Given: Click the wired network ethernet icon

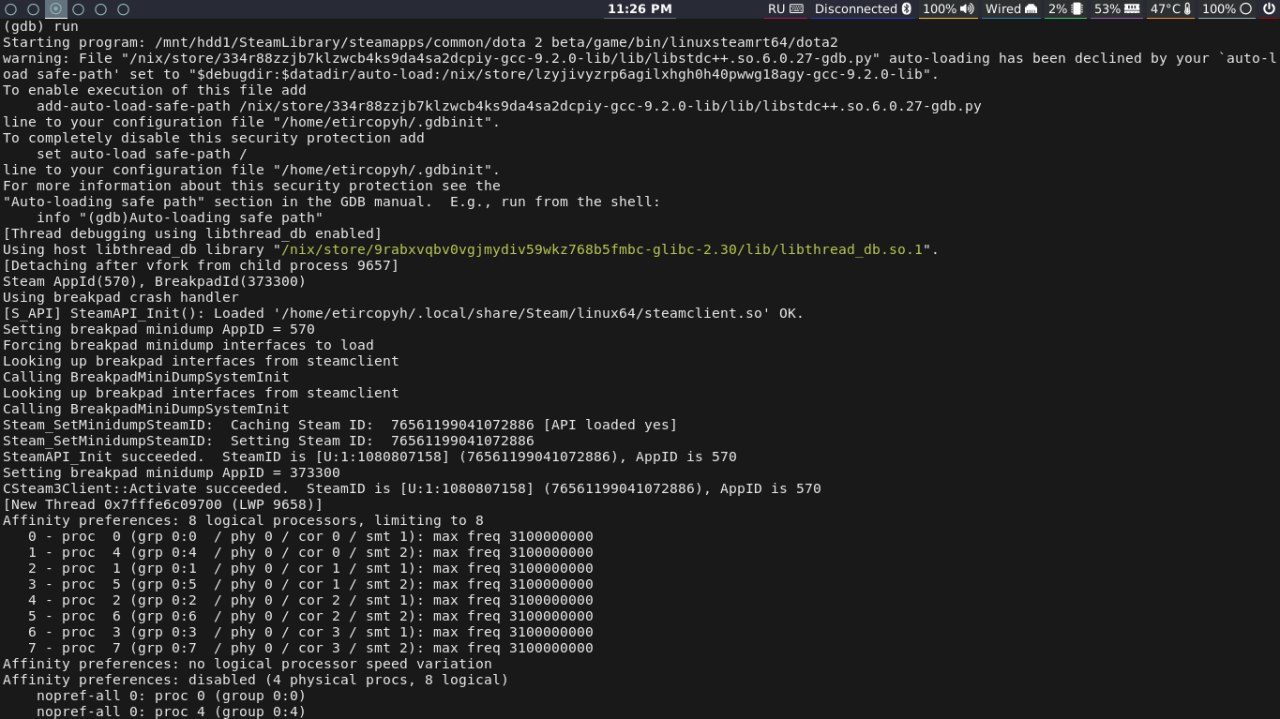Looking at the screenshot, I should [1031, 9].
